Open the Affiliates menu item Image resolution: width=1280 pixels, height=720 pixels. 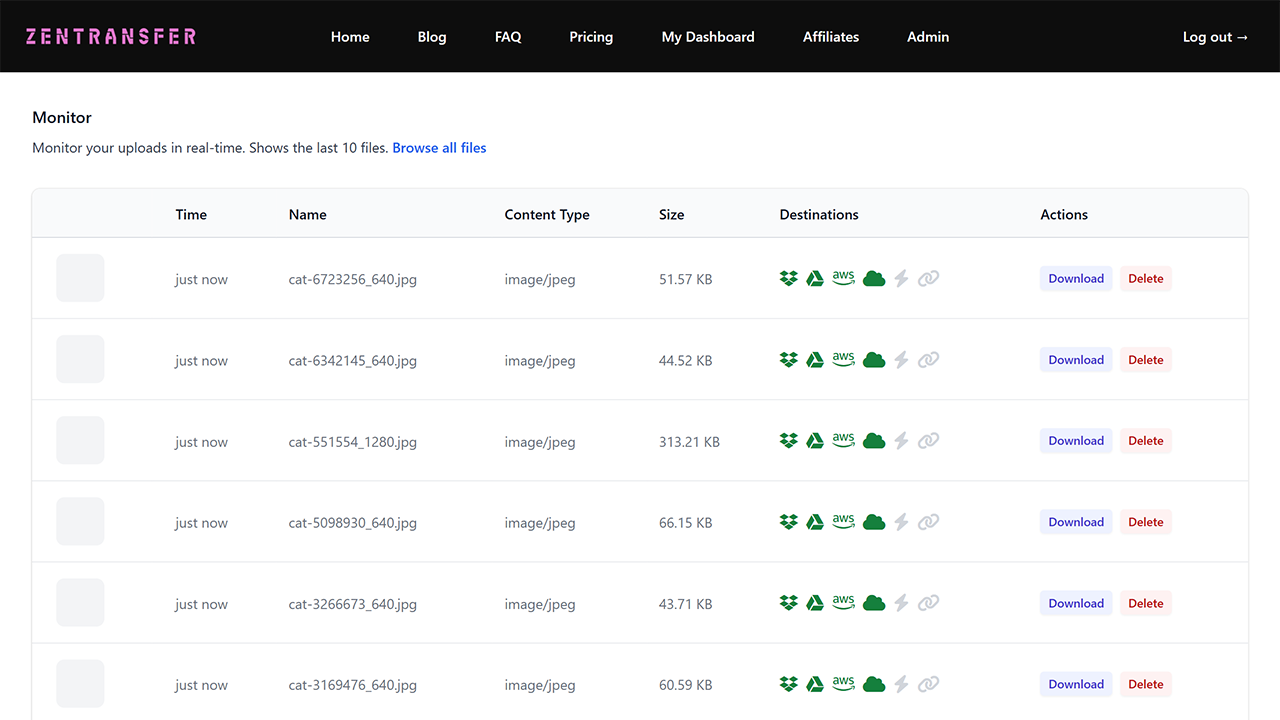click(x=831, y=37)
